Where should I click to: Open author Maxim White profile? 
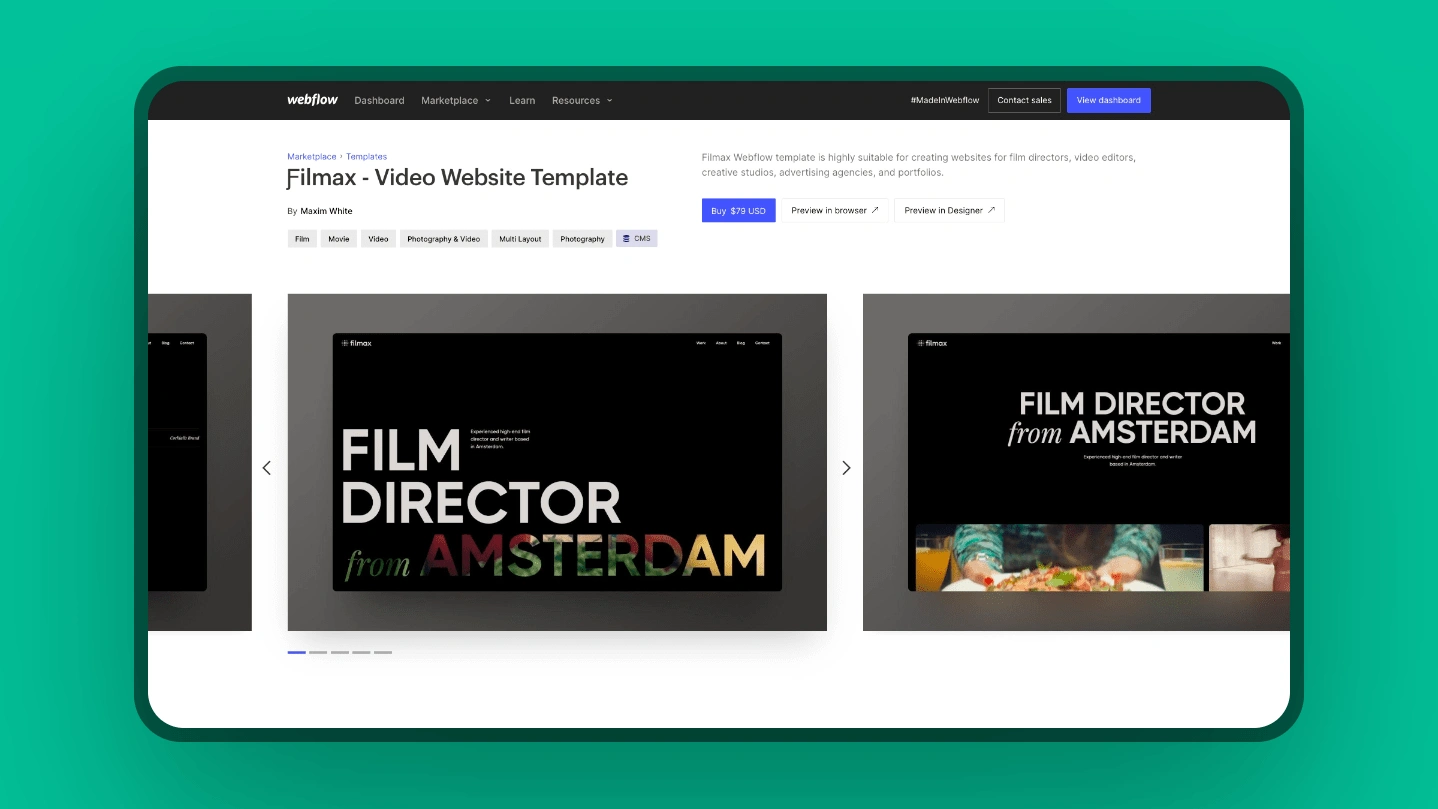pos(326,211)
